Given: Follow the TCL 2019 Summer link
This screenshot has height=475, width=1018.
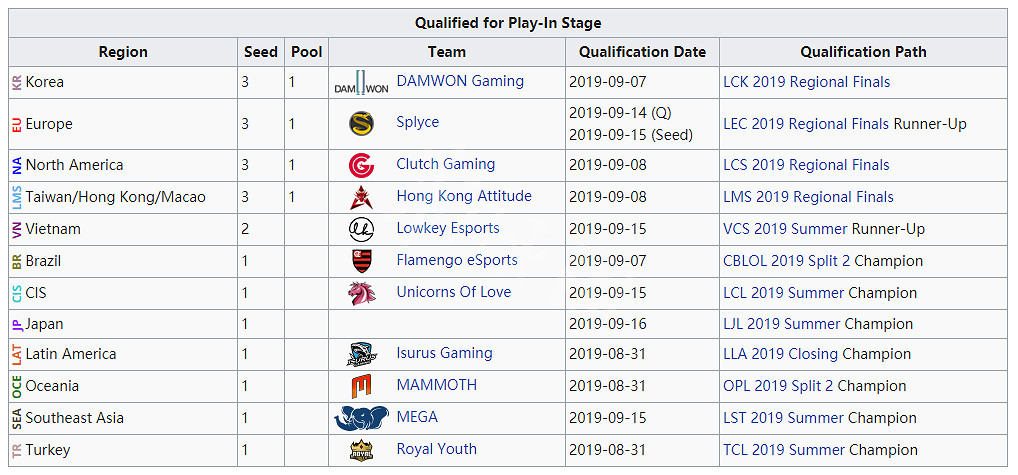Looking at the screenshot, I should [786, 450].
